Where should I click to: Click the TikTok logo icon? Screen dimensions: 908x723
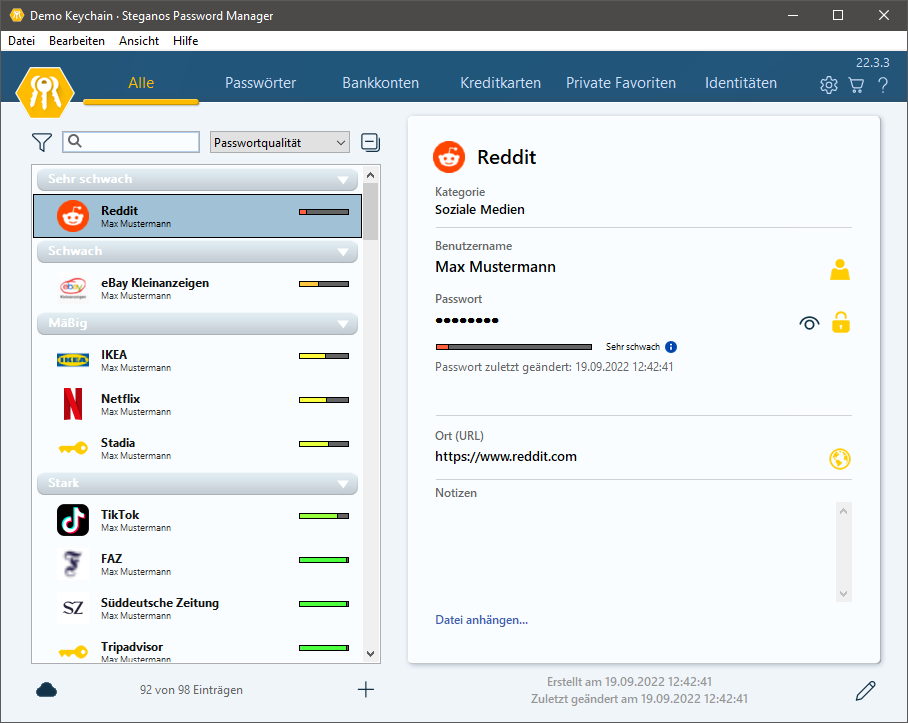(73, 520)
